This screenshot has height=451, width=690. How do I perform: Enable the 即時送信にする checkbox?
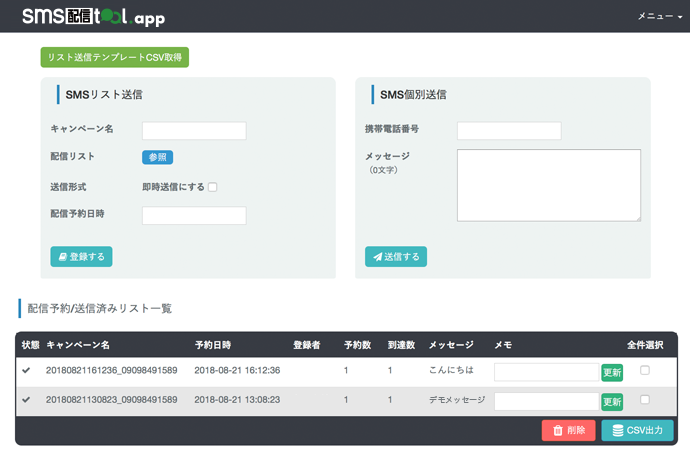(213, 187)
